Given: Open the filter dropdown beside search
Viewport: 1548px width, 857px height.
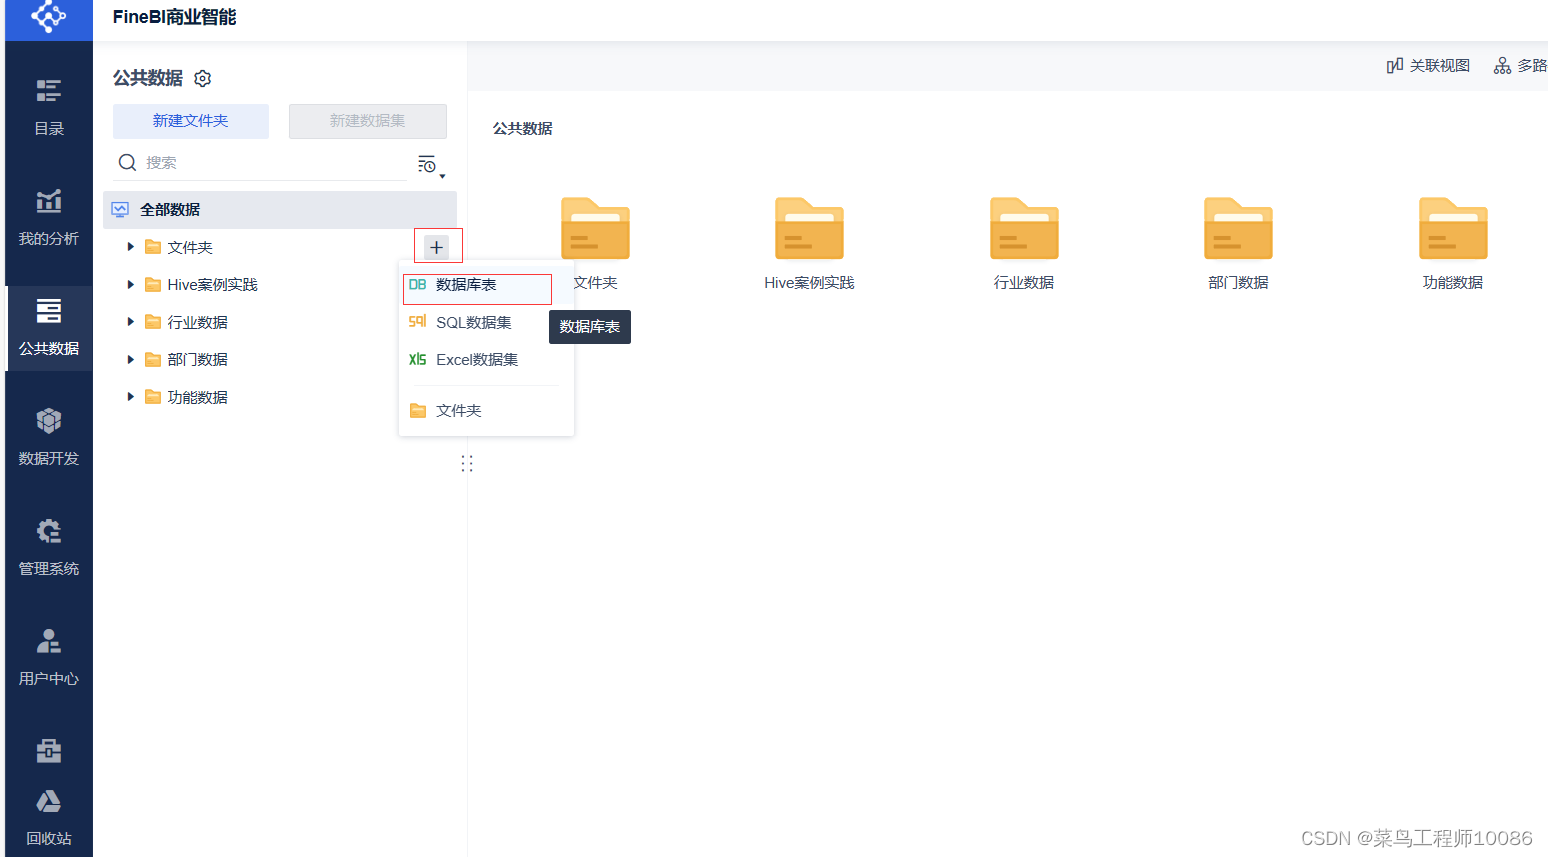Looking at the screenshot, I should coord(431,166).
